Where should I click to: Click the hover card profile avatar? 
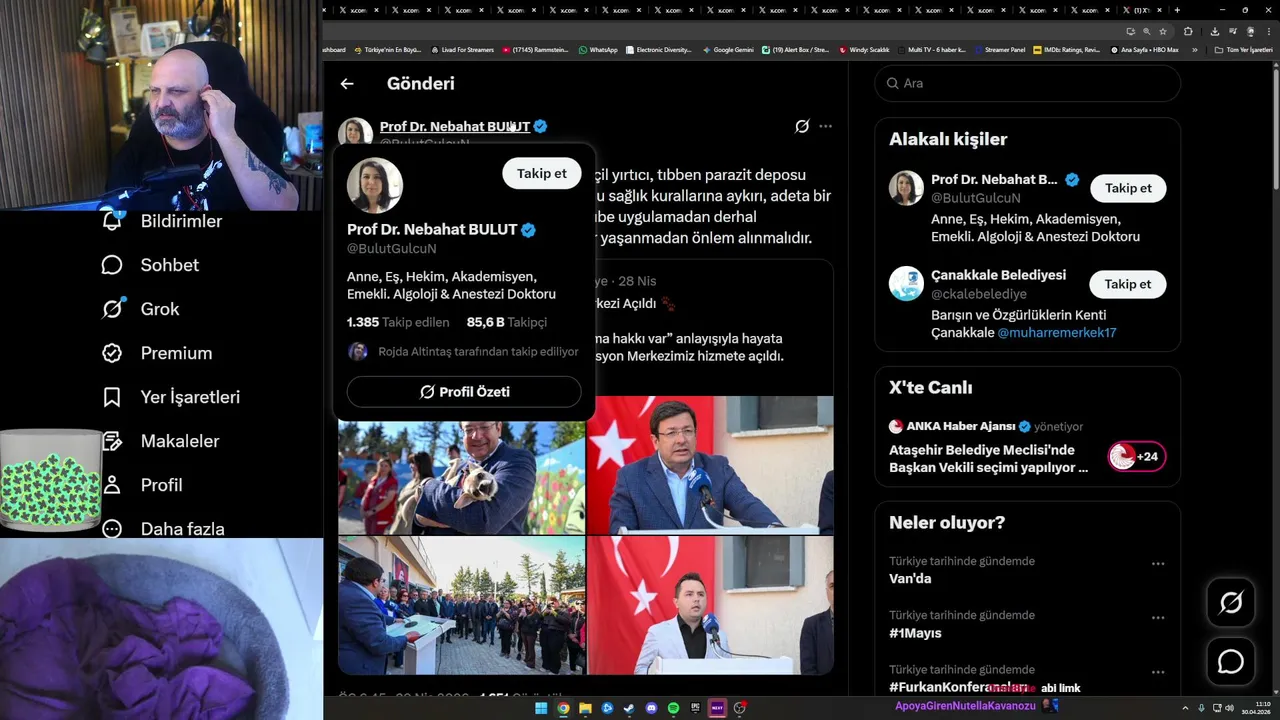tap(375, 185)
